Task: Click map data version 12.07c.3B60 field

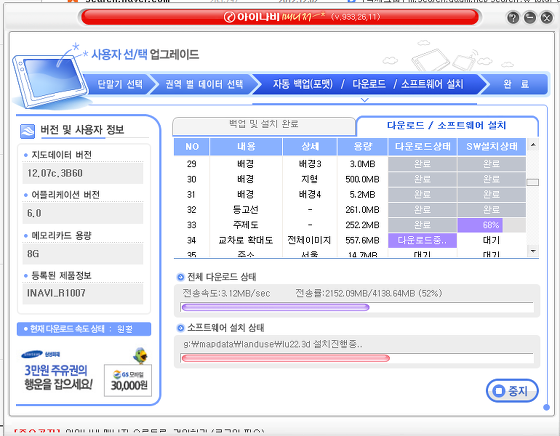Action: [x=83, y=173]
